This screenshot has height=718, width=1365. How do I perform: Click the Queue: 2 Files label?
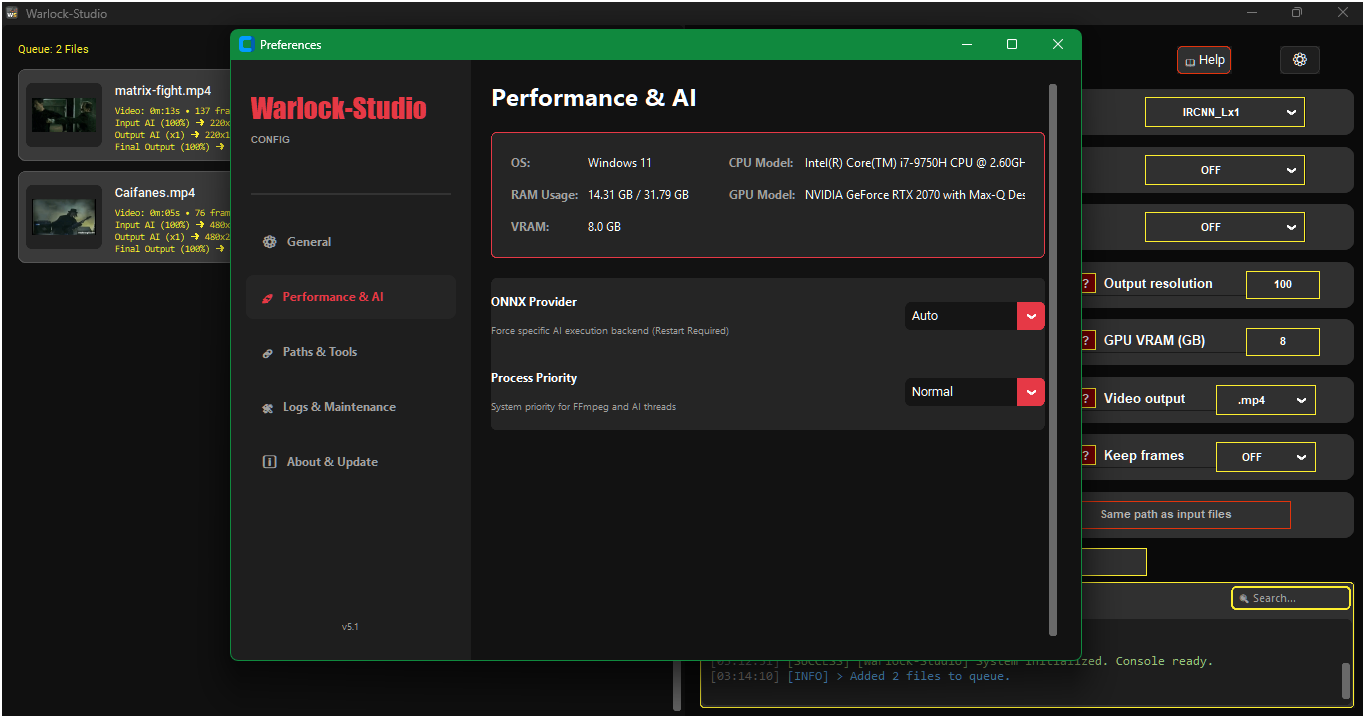(53, 49)
